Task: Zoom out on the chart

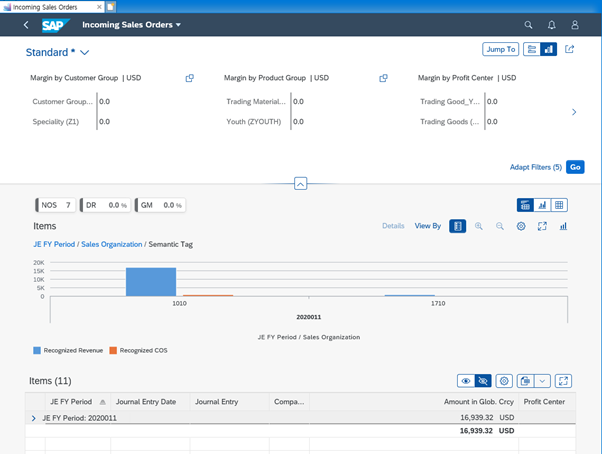Action: click(x=499, y=226)
